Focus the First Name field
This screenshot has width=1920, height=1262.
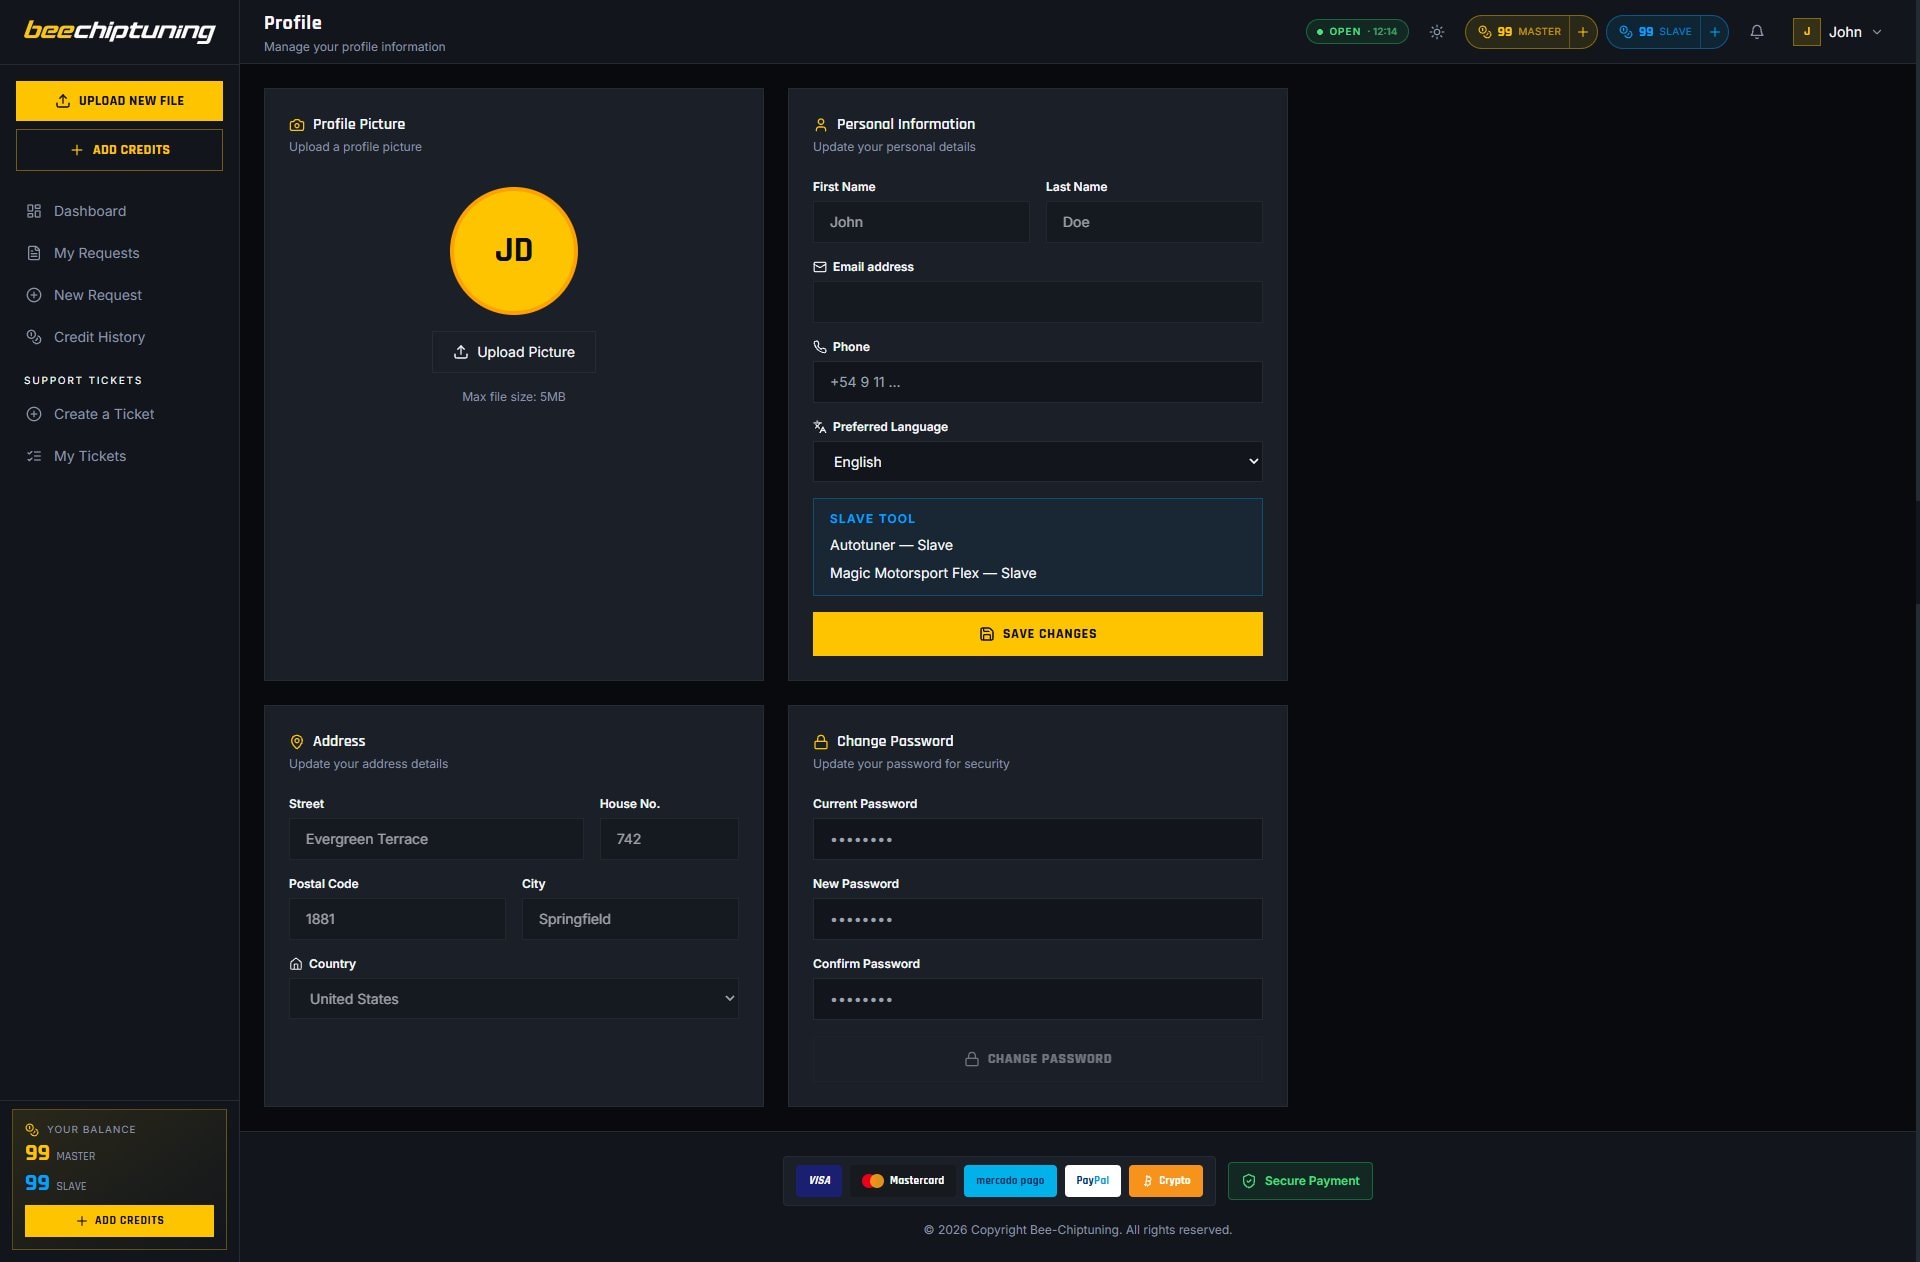(x=921, y=222)
